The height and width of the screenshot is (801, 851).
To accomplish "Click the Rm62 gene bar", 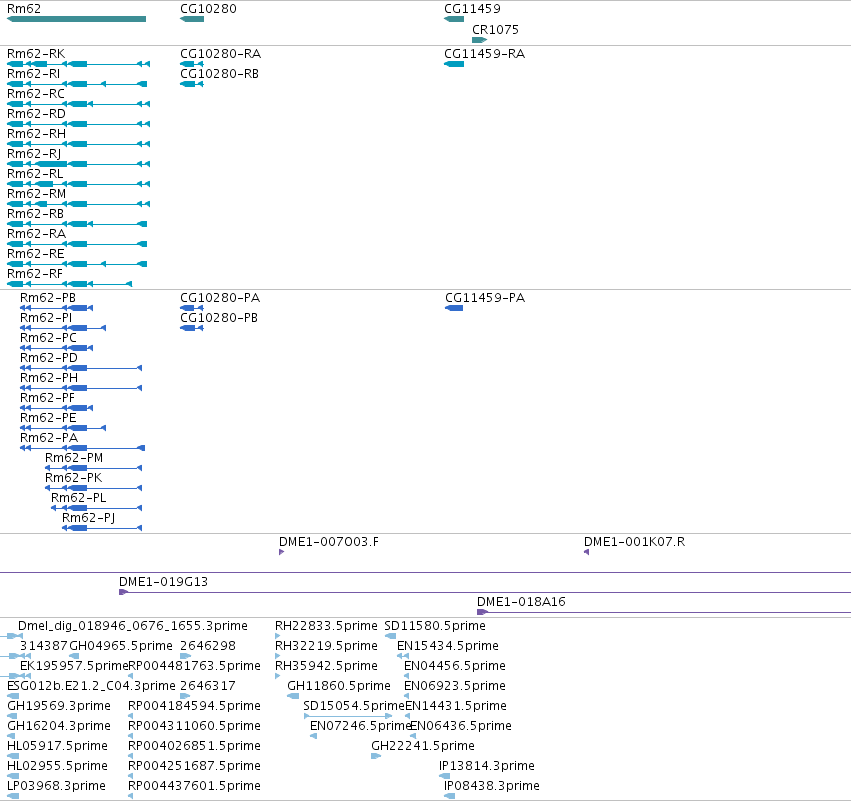I will pyautogui.click(x=77, y=19).
